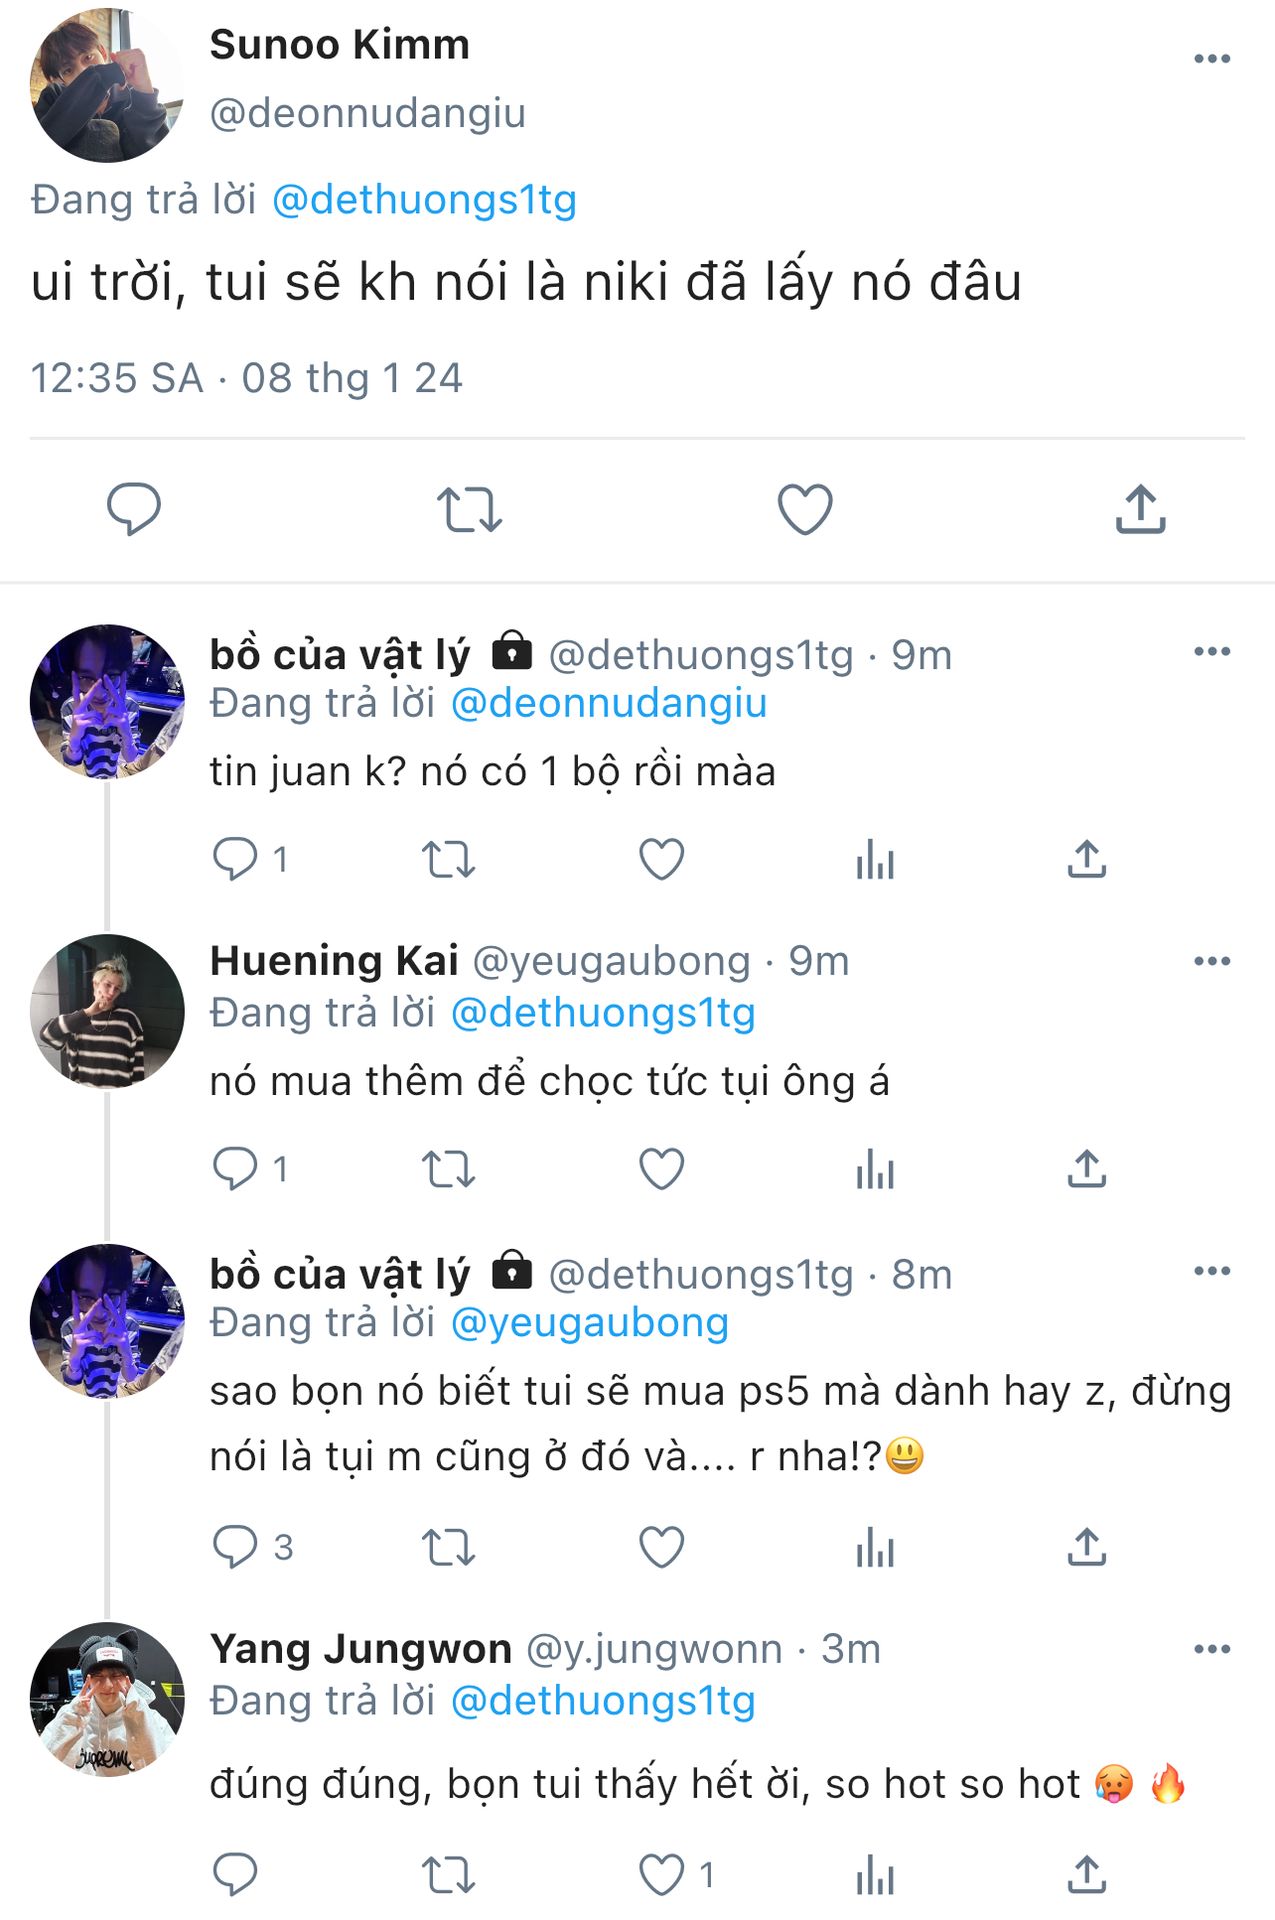
Task: Like Yang Jungwon's reply
Action: pos(661,1875)
